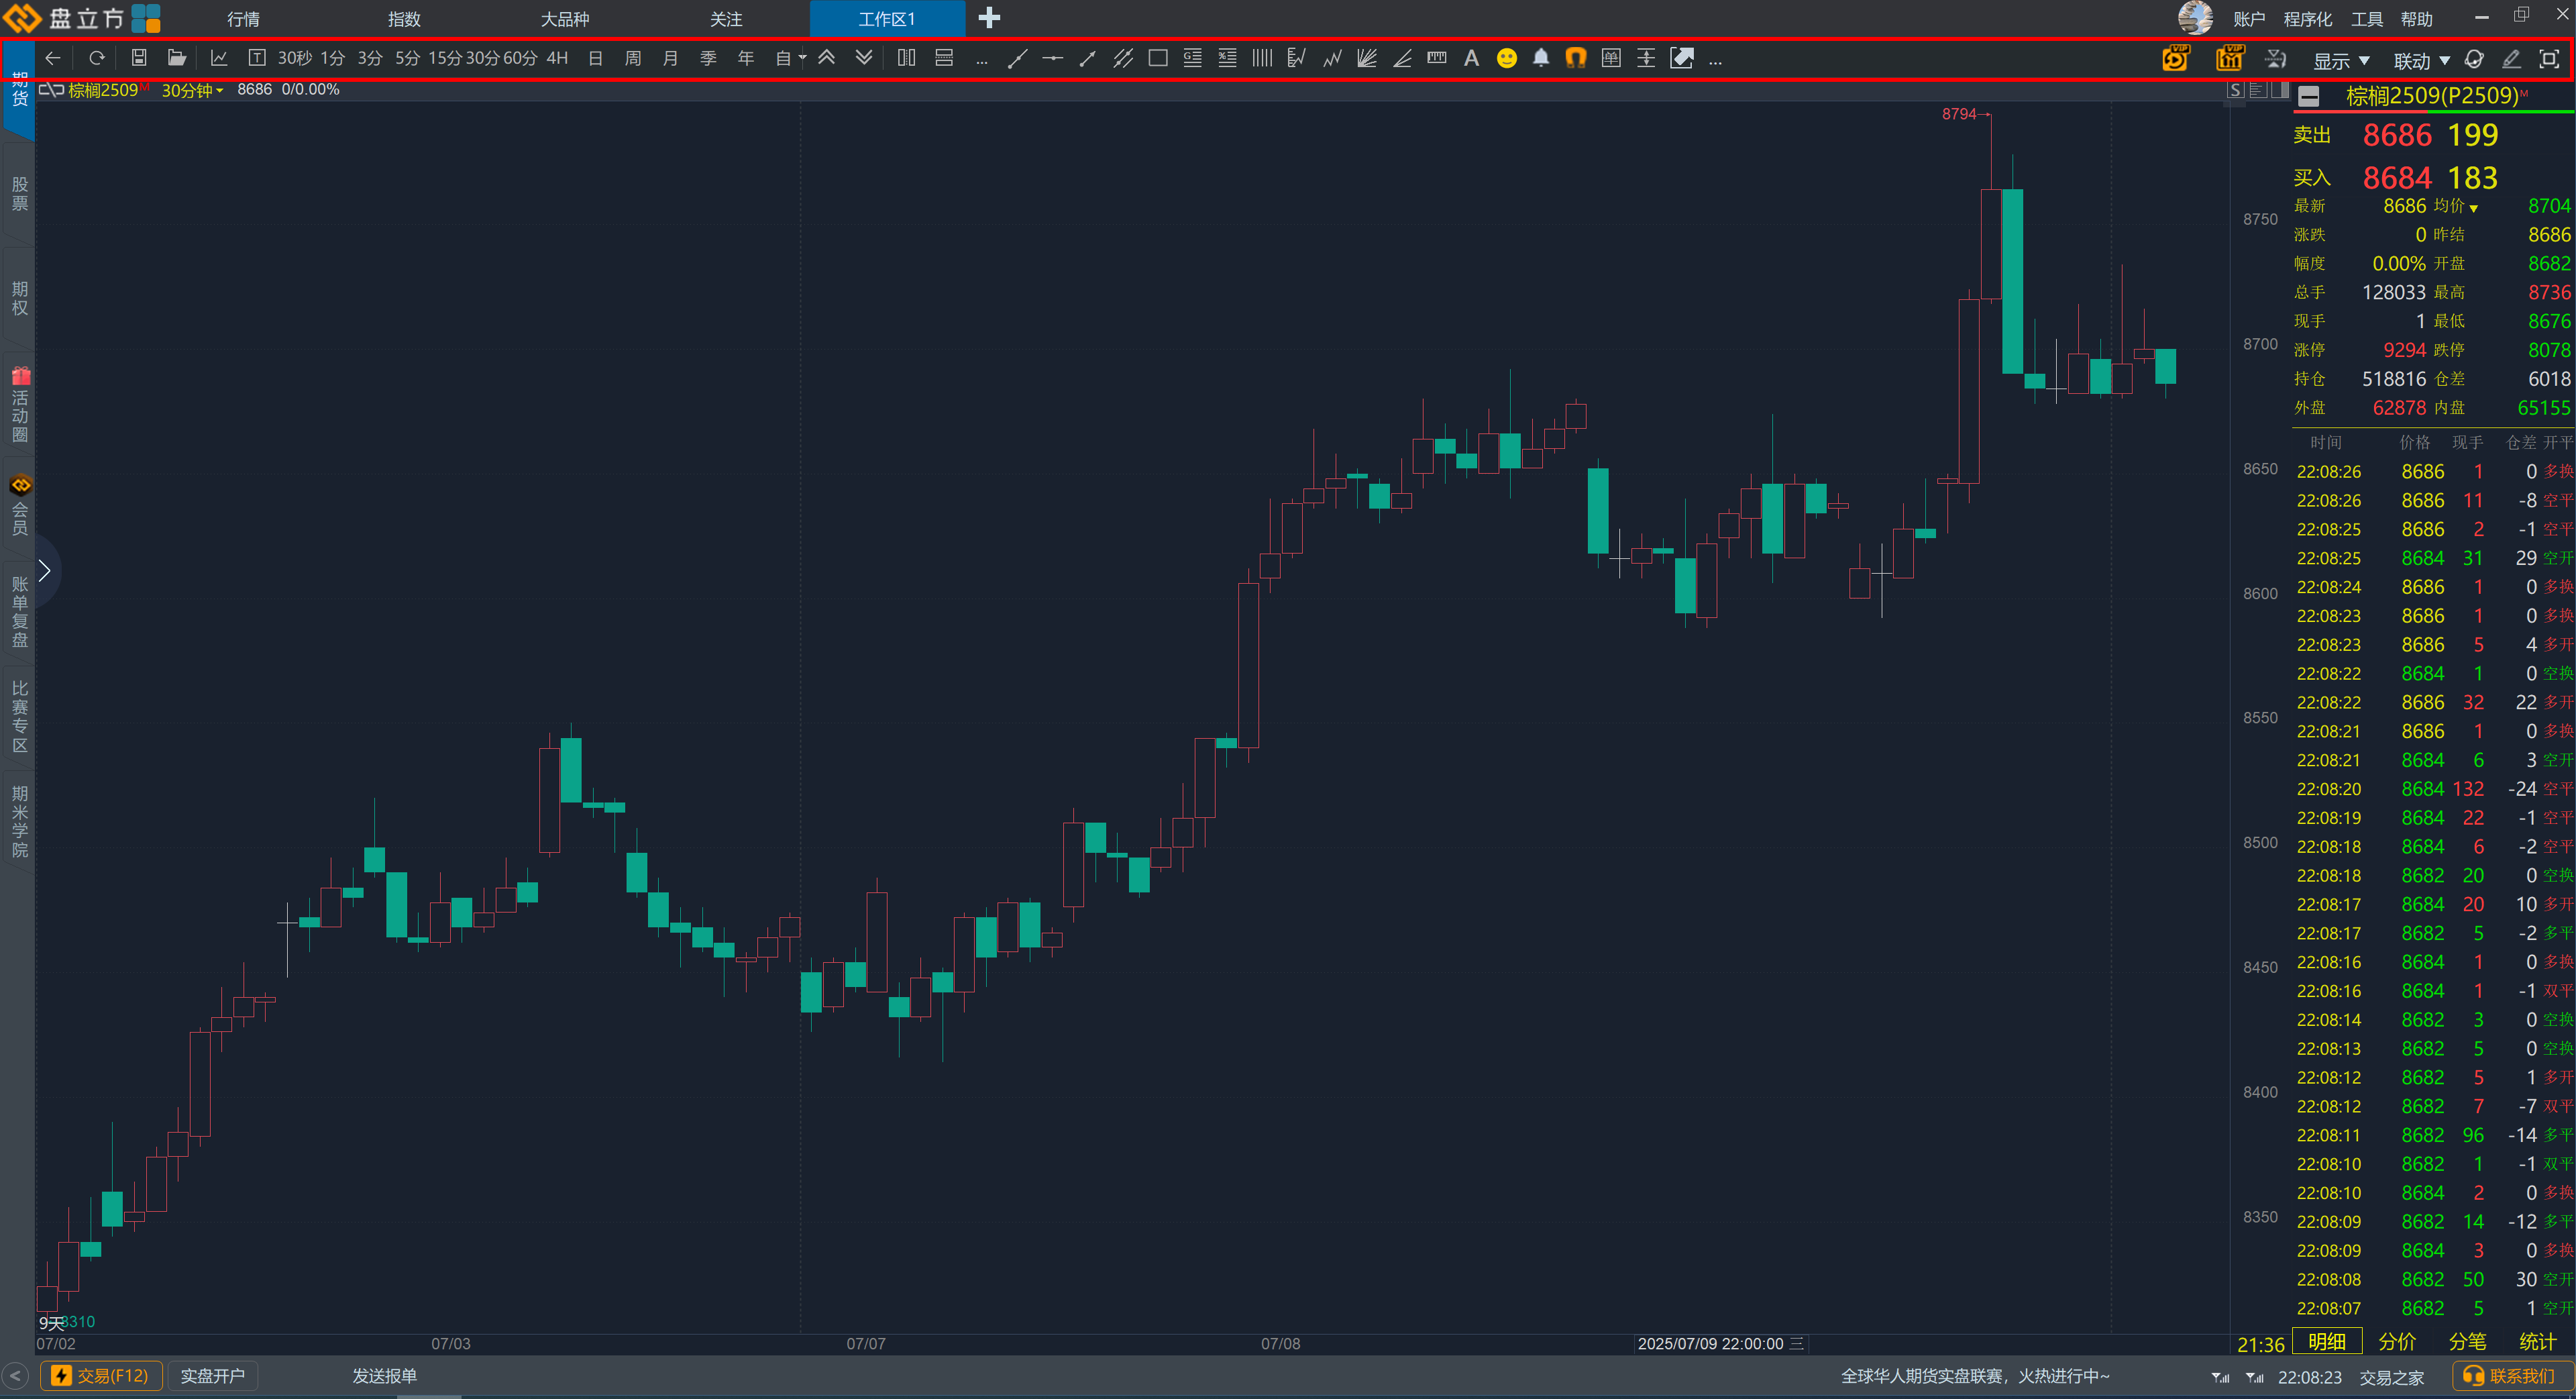
Task: Switch to the 行情 tab
Action: point(243,19)
